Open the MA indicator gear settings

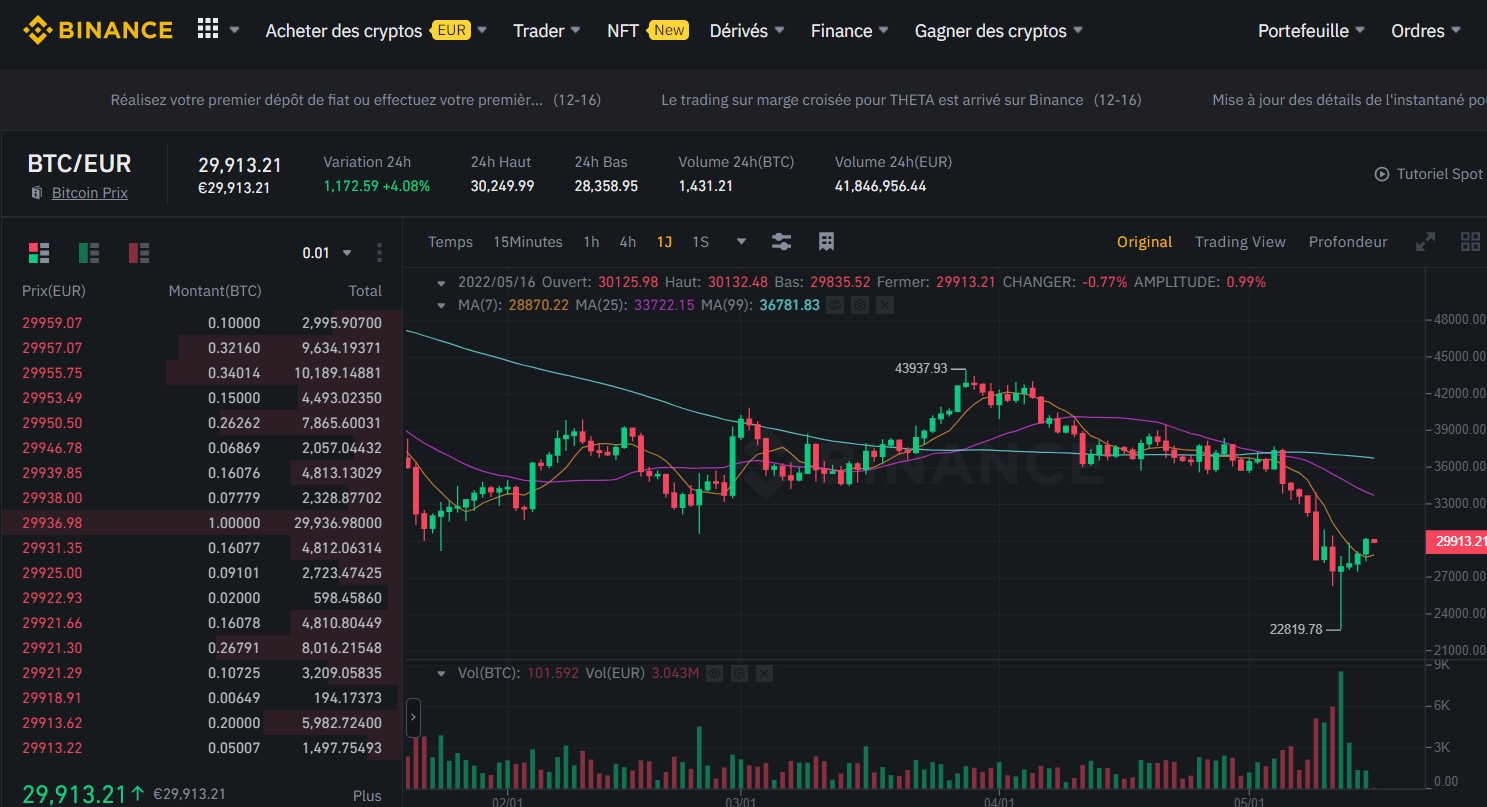click(x=859, y=305)
